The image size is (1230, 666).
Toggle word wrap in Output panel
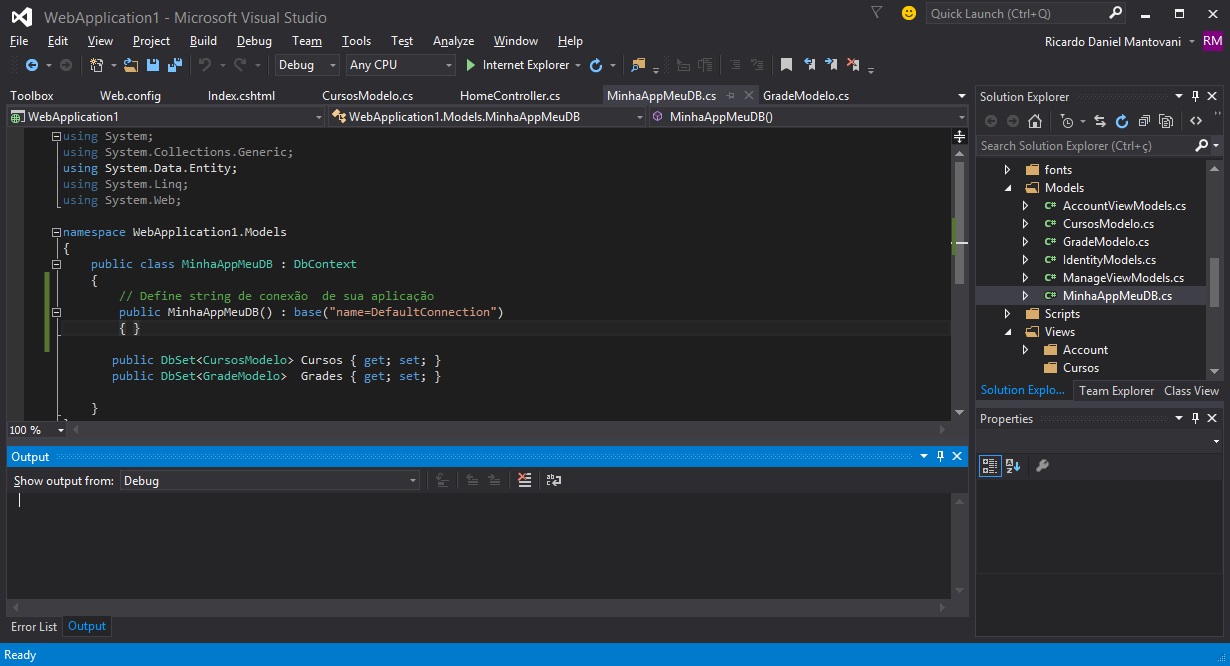point(553,481)
